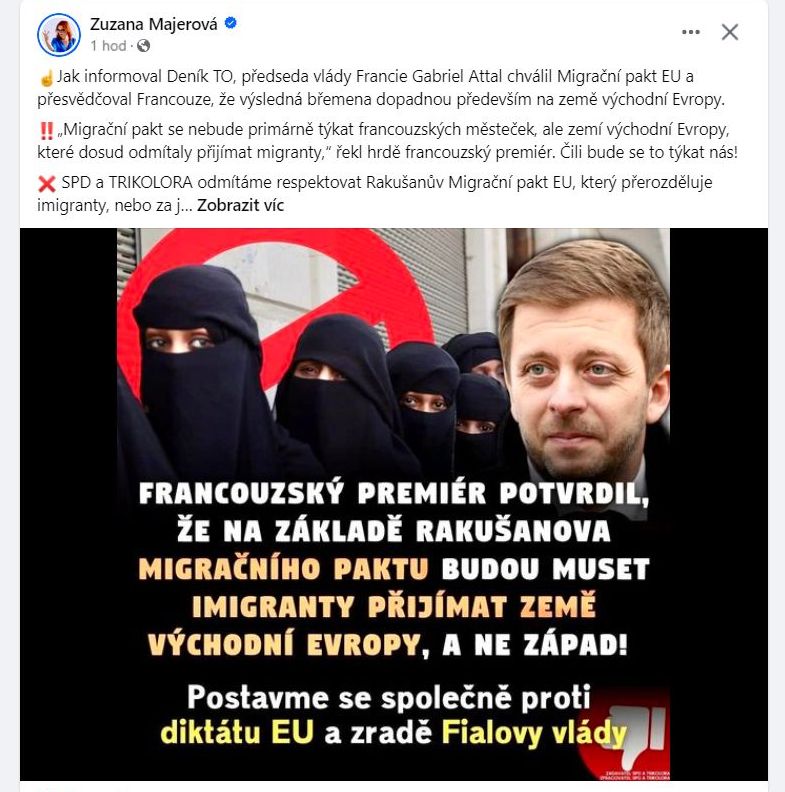Open the '1 hod' post timestamp
The width and height of the screenshot is (785, 792).
click(108, 46)
